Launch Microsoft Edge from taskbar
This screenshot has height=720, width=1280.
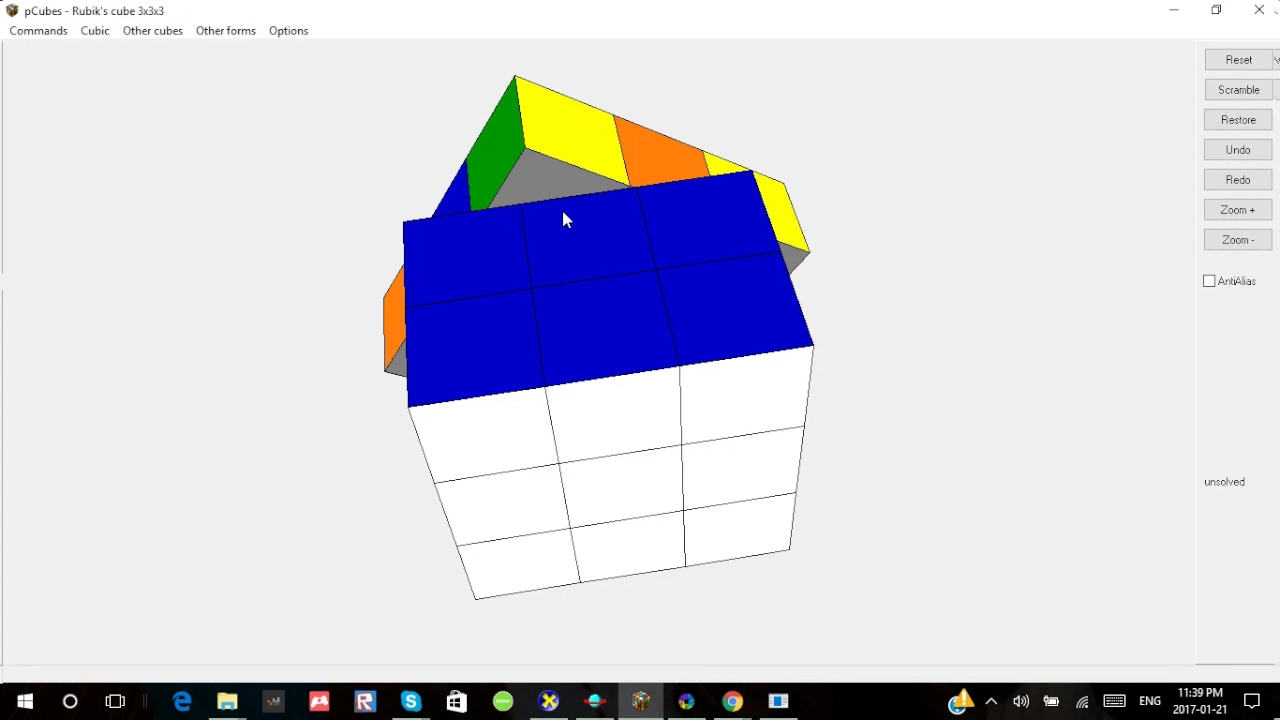(182, 701)
